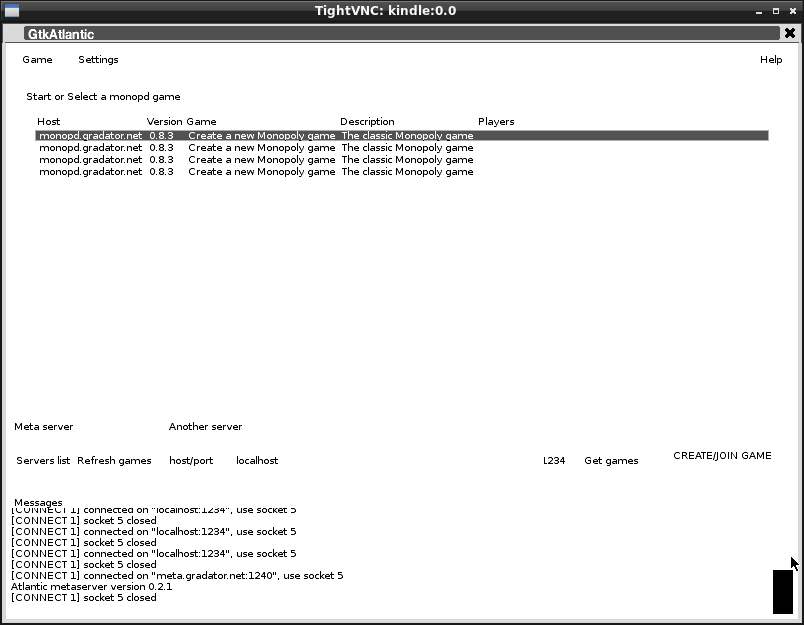Click the messages pane scrollbar thumb
The height and width of the screenshot is (625, 804).
coord(783,592)
